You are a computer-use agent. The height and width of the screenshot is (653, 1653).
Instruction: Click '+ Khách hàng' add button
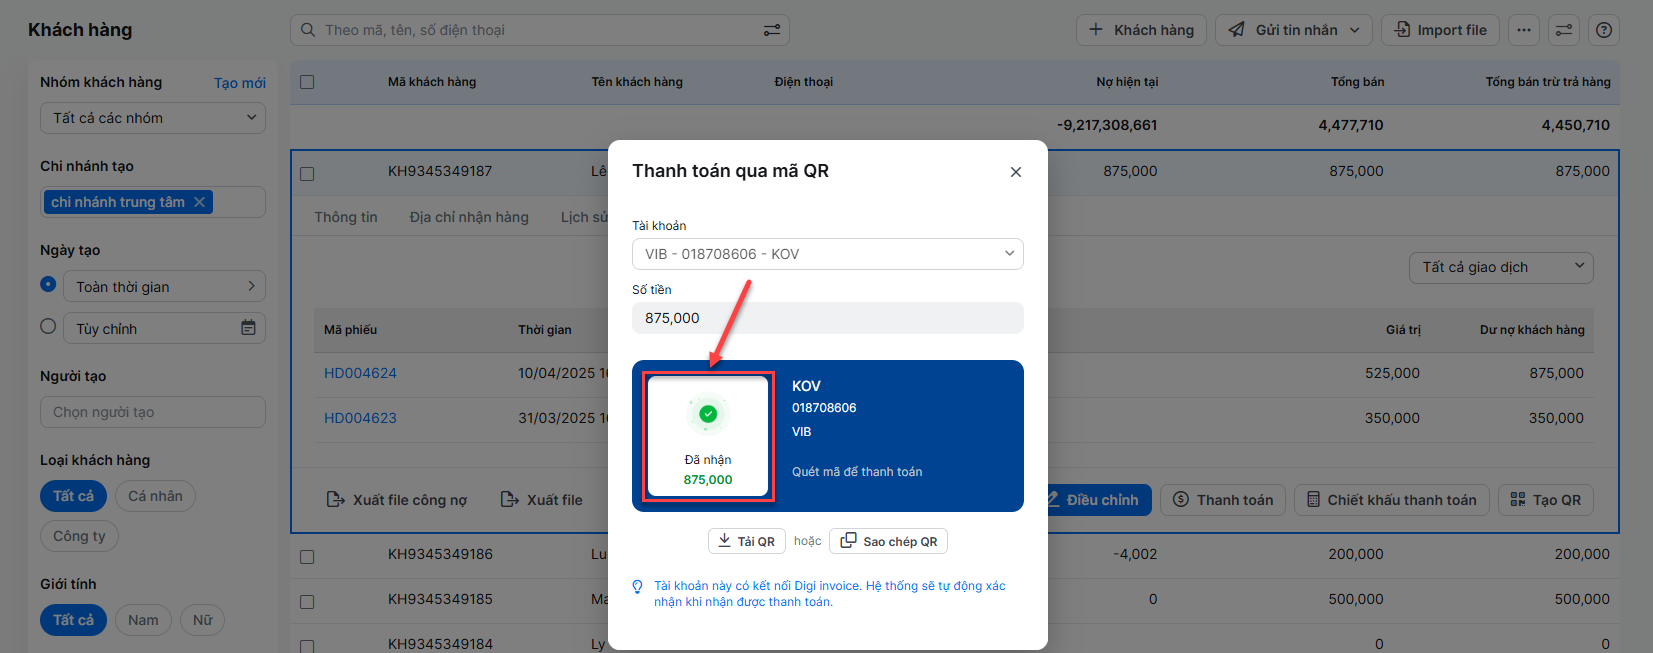click(1142, 30)
